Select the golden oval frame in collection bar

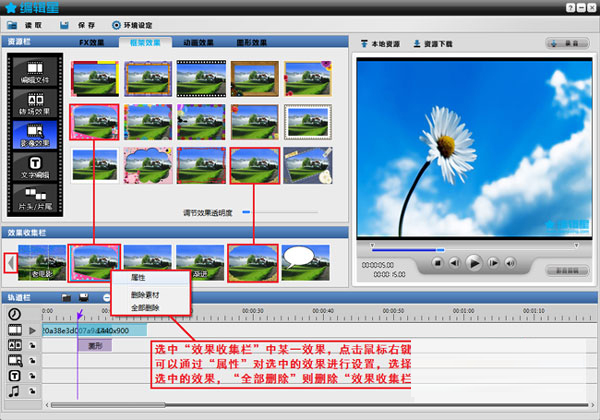253,263
